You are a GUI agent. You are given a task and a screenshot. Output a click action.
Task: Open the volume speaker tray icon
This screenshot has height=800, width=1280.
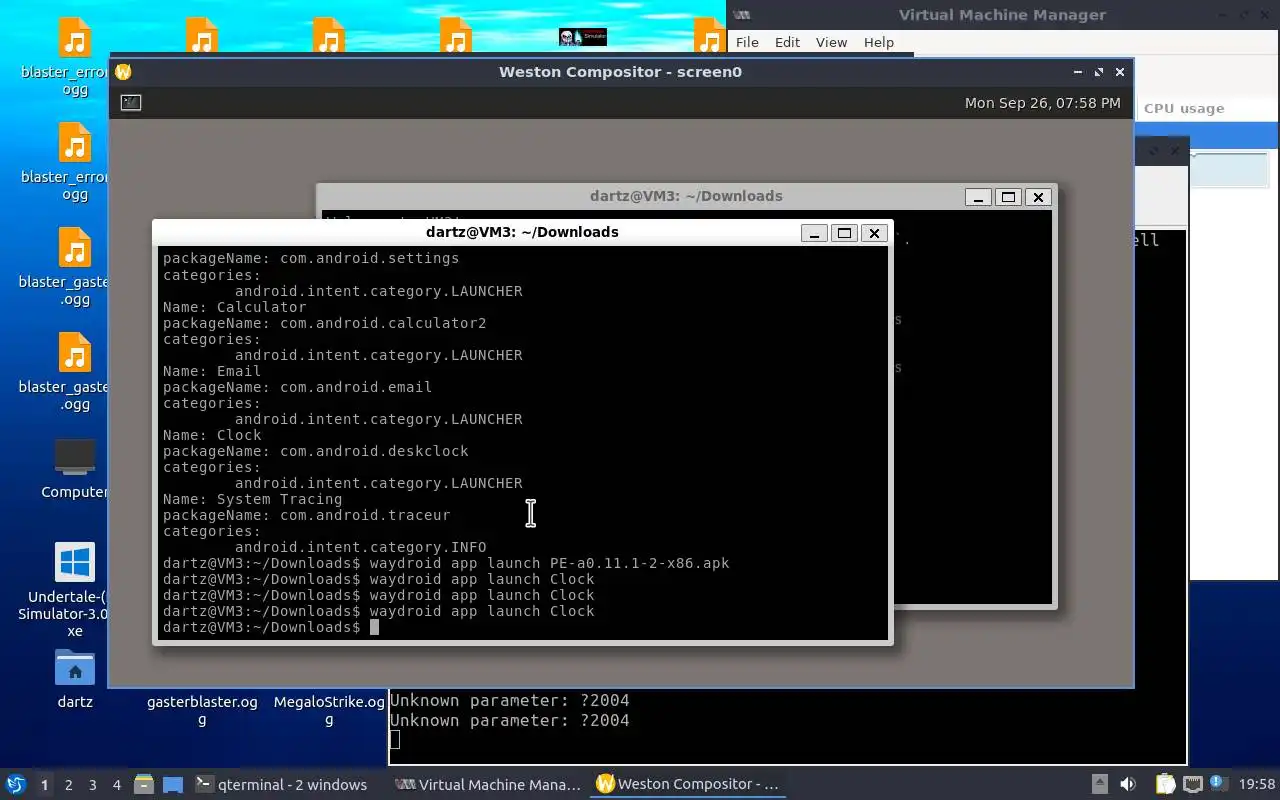click(1128, 785)
